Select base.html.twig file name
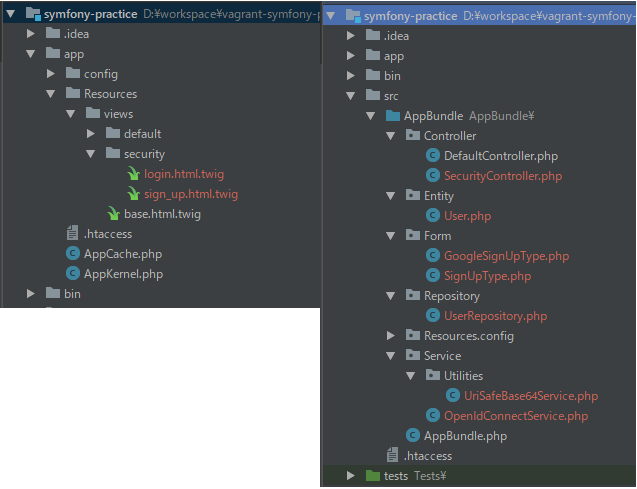This screenshot has height=489, width=637. (162, 214)
